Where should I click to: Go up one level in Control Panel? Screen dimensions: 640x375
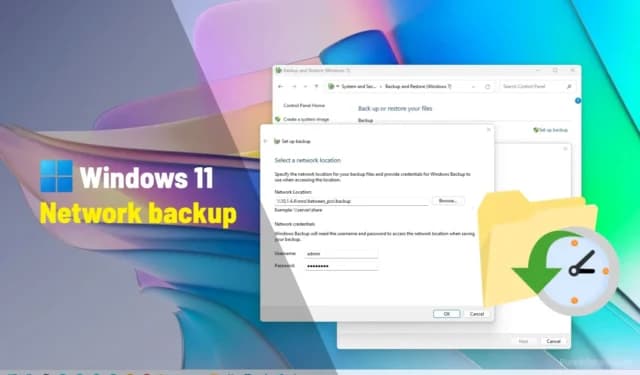(316, 87)
